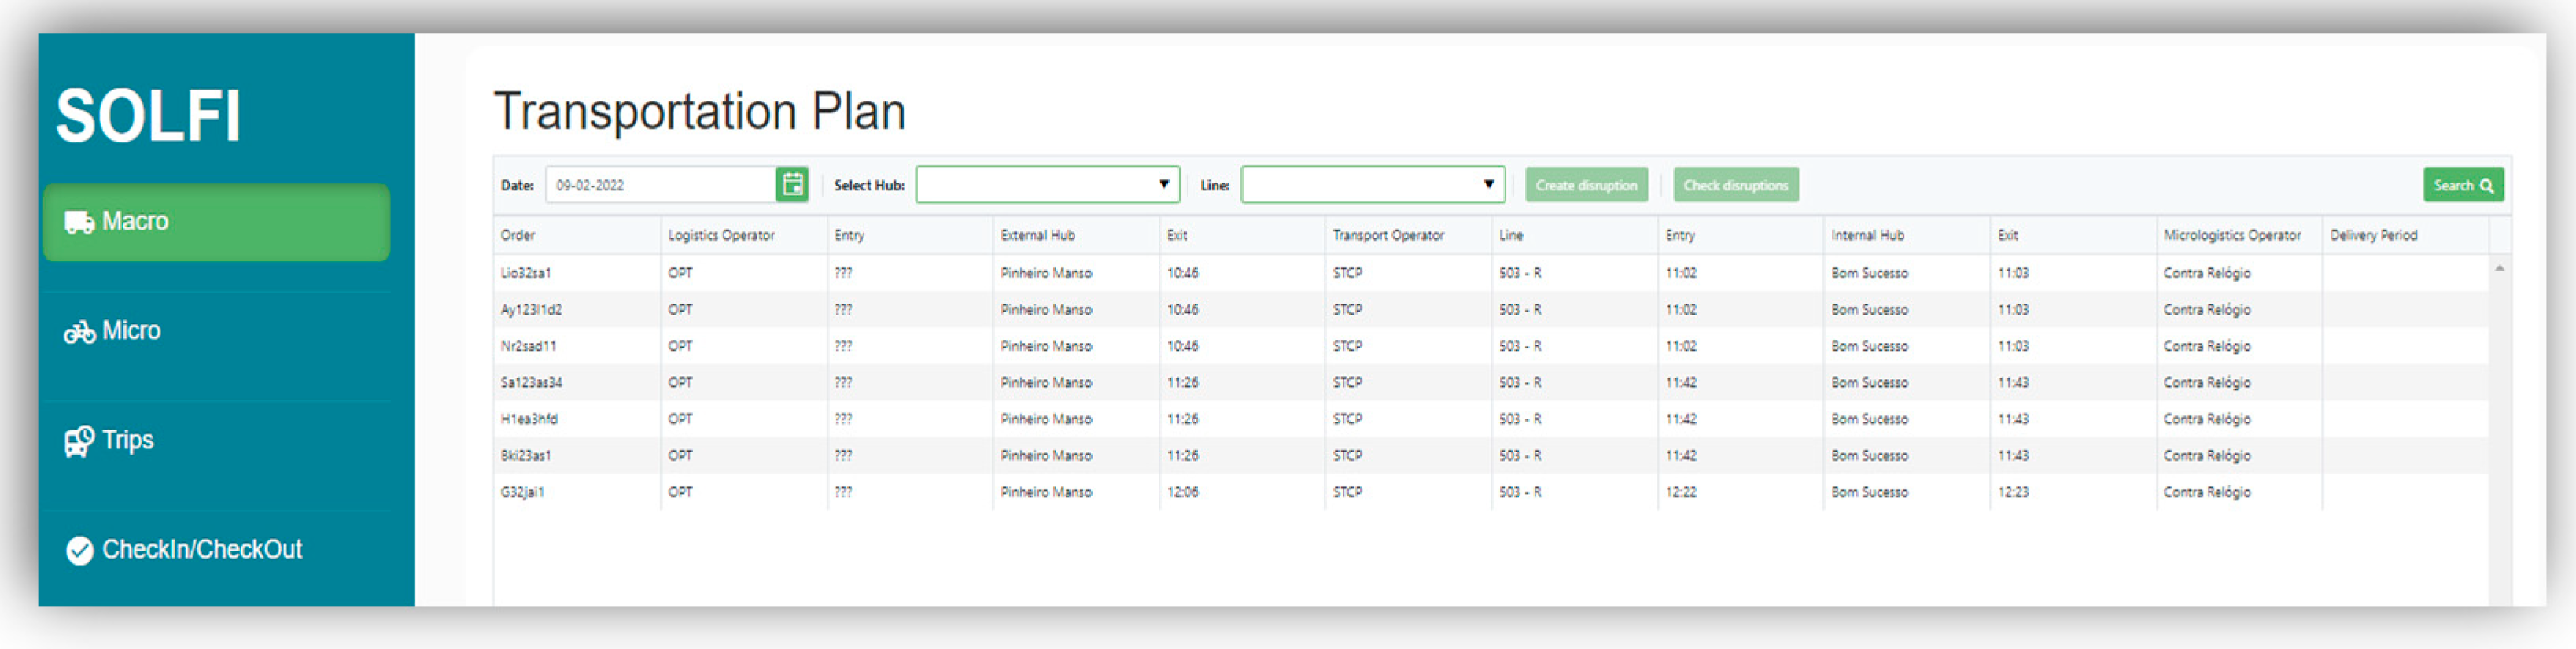This screenshot has width=2576, height=649.
Task: Click the Macro truck icon
Action: point(79,222)
